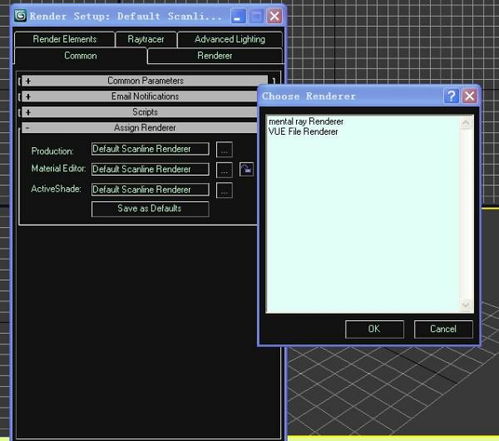Expand the Scripts rollout
The width and height of the screenshot is (499, 441).
140,112
